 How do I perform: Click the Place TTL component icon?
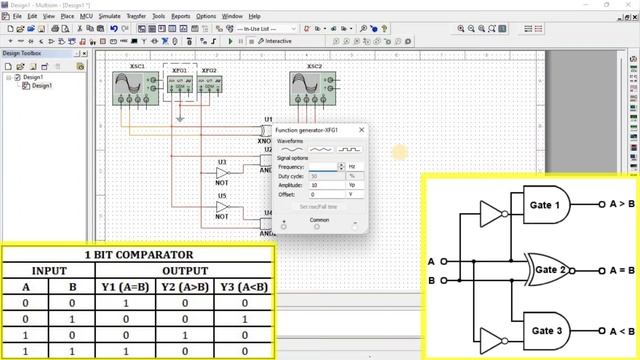click(62, 41)
